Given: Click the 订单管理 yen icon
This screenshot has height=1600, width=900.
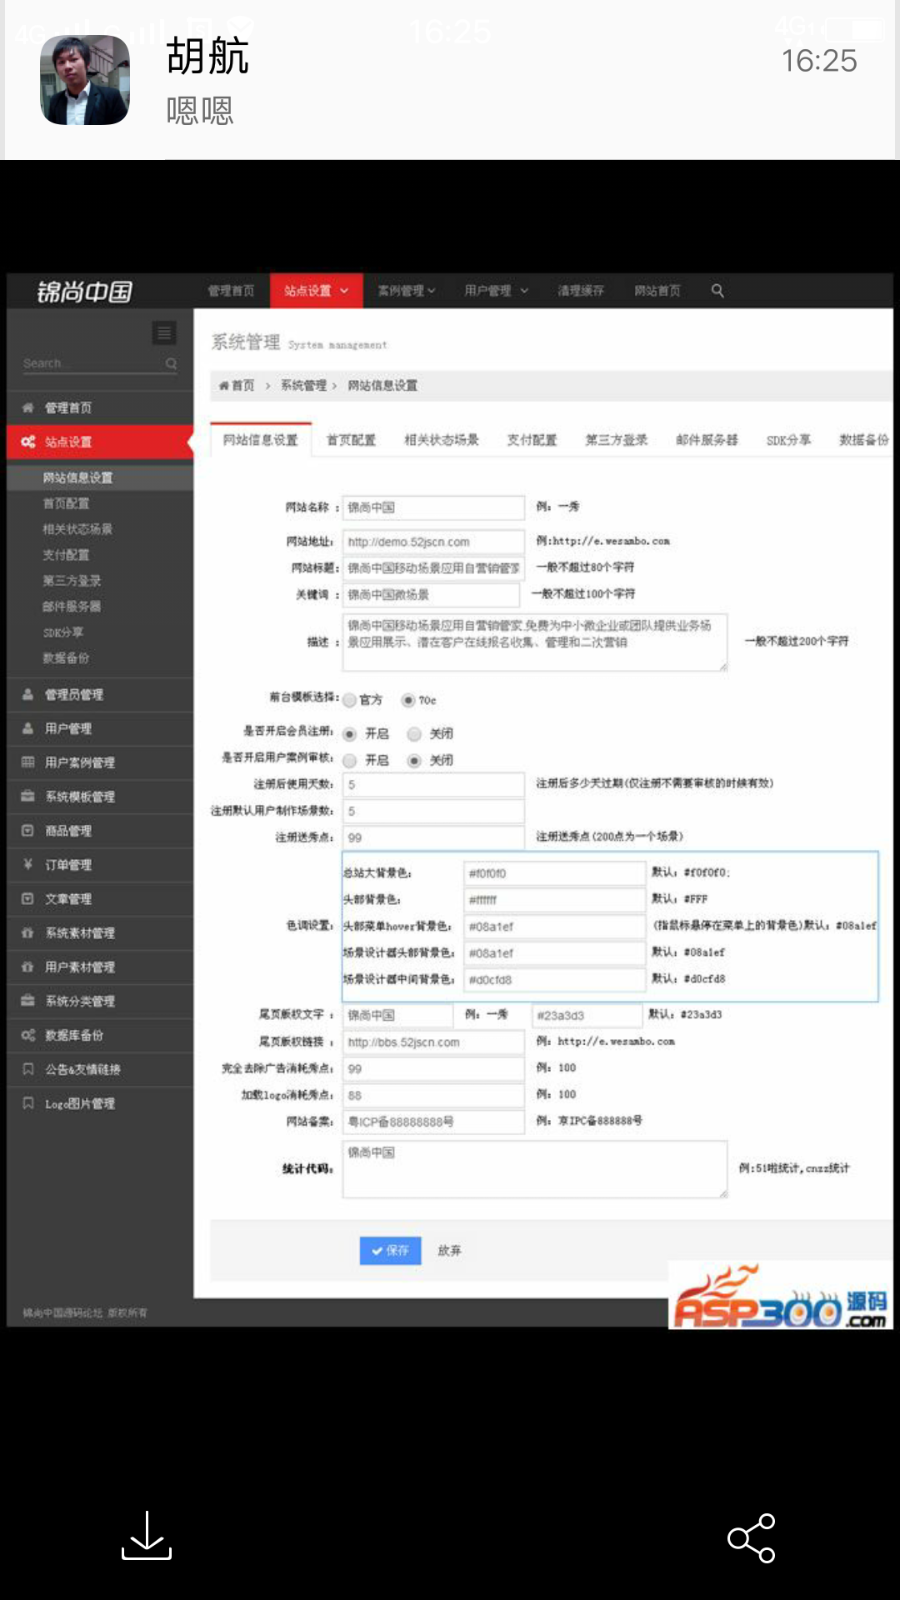Looking at the screenshot, I should [x=28, y=864].
